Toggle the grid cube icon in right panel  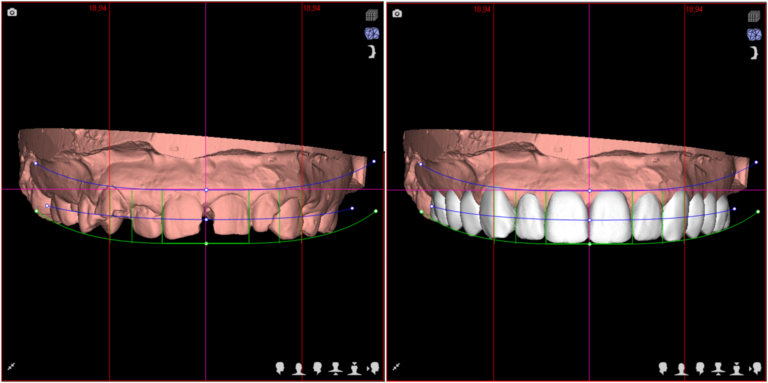[754, 17]
